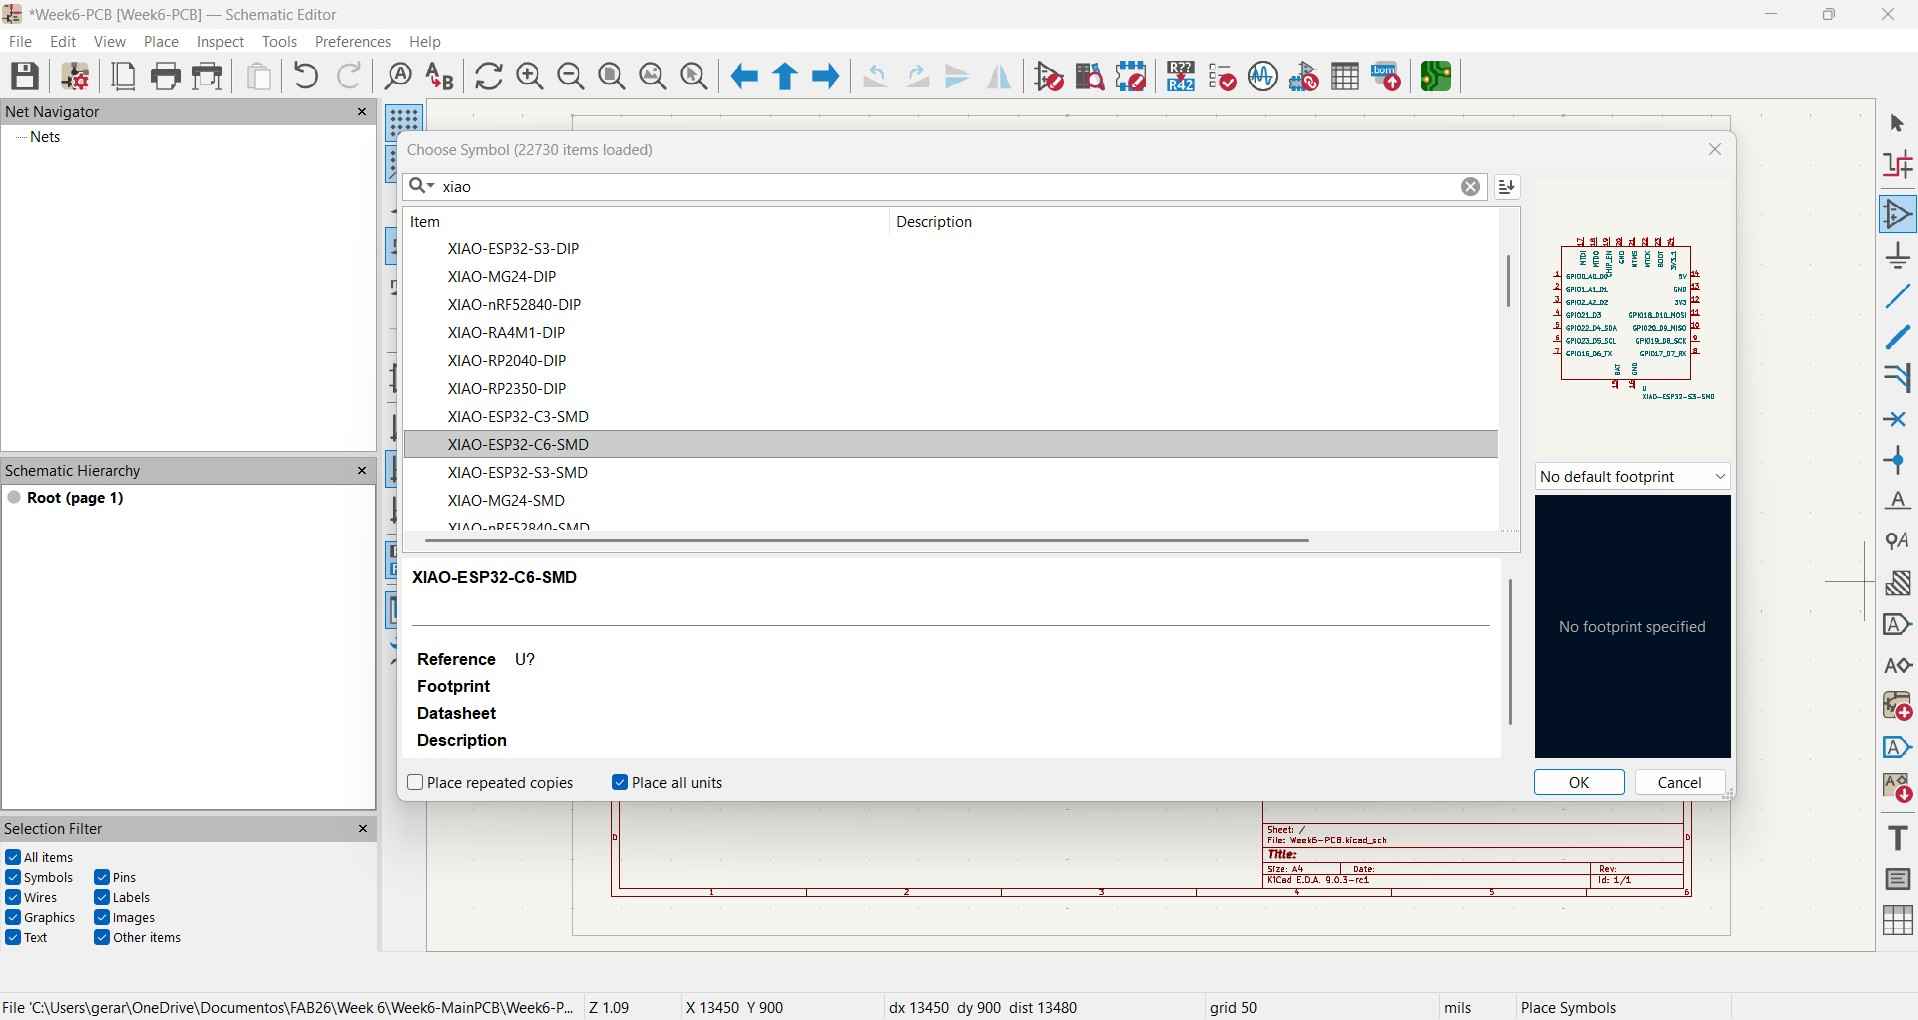Click Annotate schematic symbols icon
Screen dimensions: 1918x1020
[x=1181, y=77]
